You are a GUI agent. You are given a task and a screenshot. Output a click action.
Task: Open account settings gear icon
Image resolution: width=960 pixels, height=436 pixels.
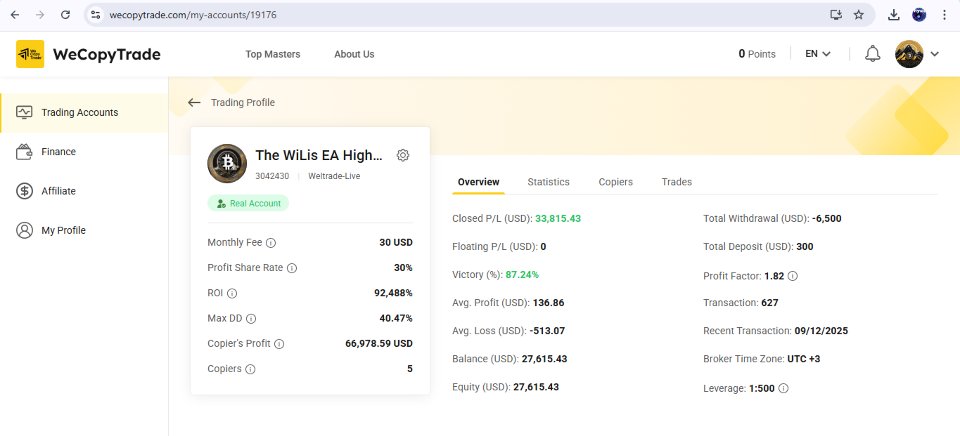pos(403,156)
